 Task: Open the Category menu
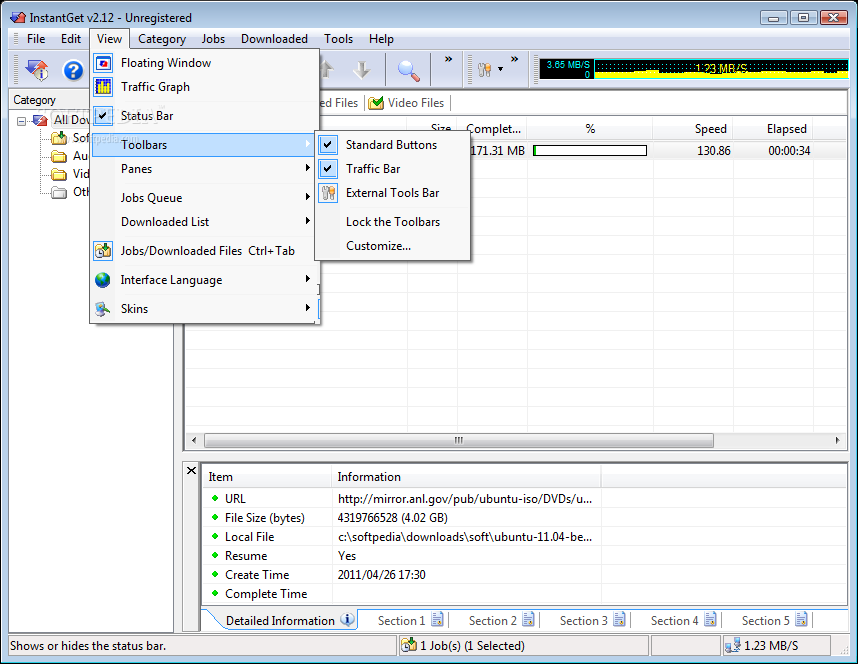pos(162,39)
